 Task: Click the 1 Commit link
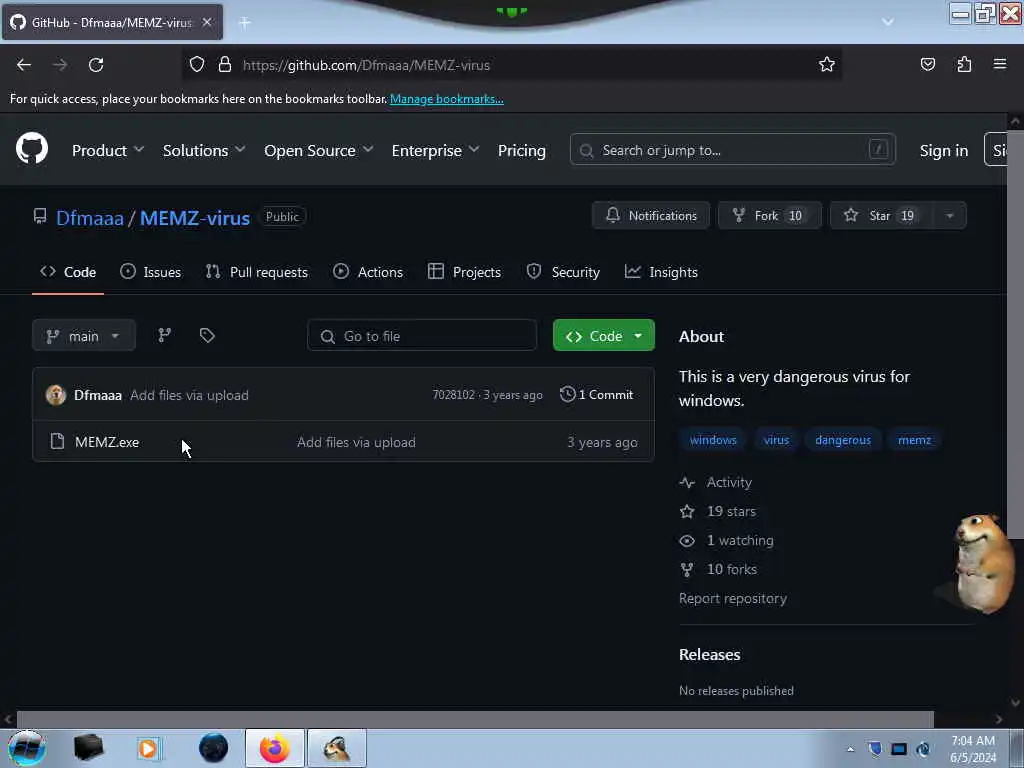(x=597, y=394)
